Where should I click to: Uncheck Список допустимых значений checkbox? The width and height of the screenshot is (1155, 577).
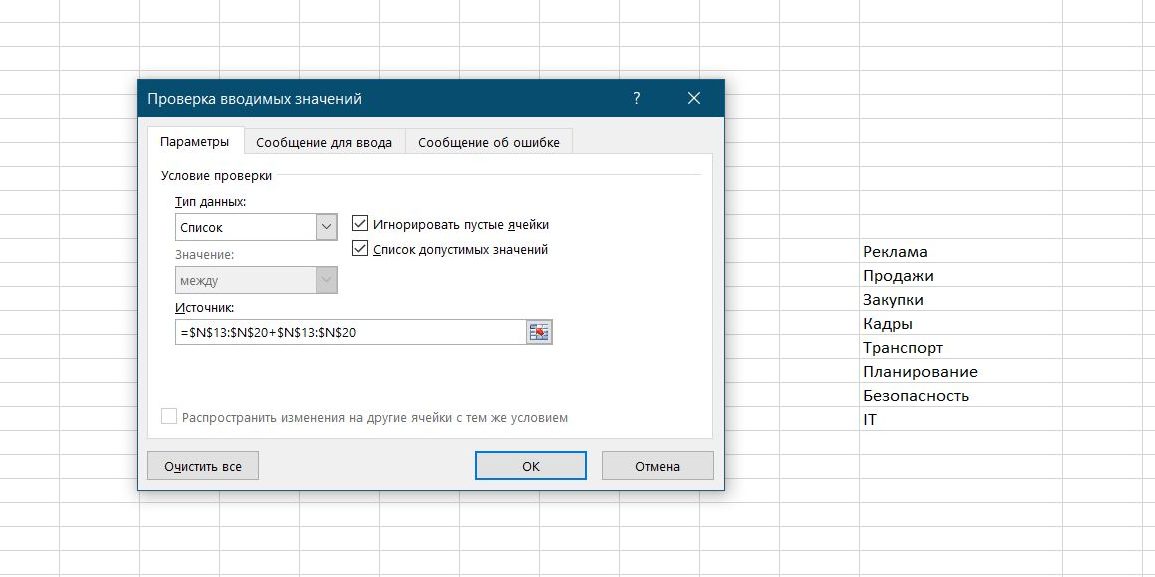coord(361,249)
